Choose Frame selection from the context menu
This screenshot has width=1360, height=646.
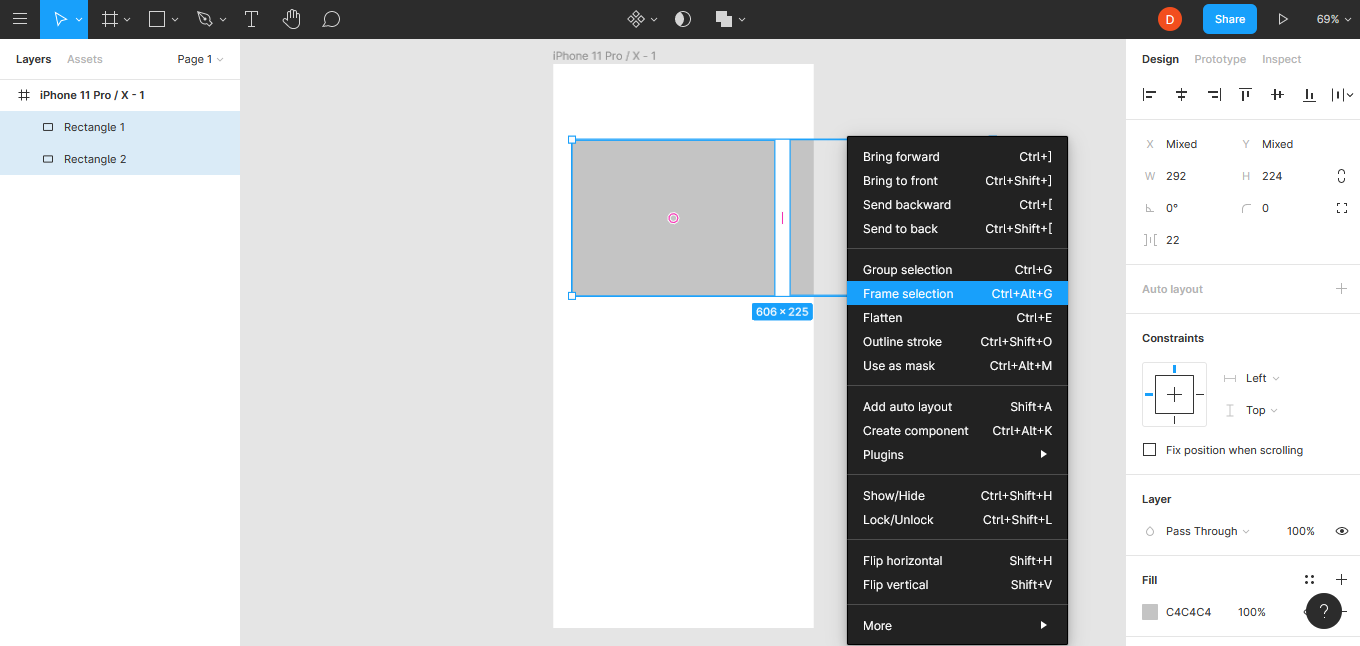[x=908, y=293]
